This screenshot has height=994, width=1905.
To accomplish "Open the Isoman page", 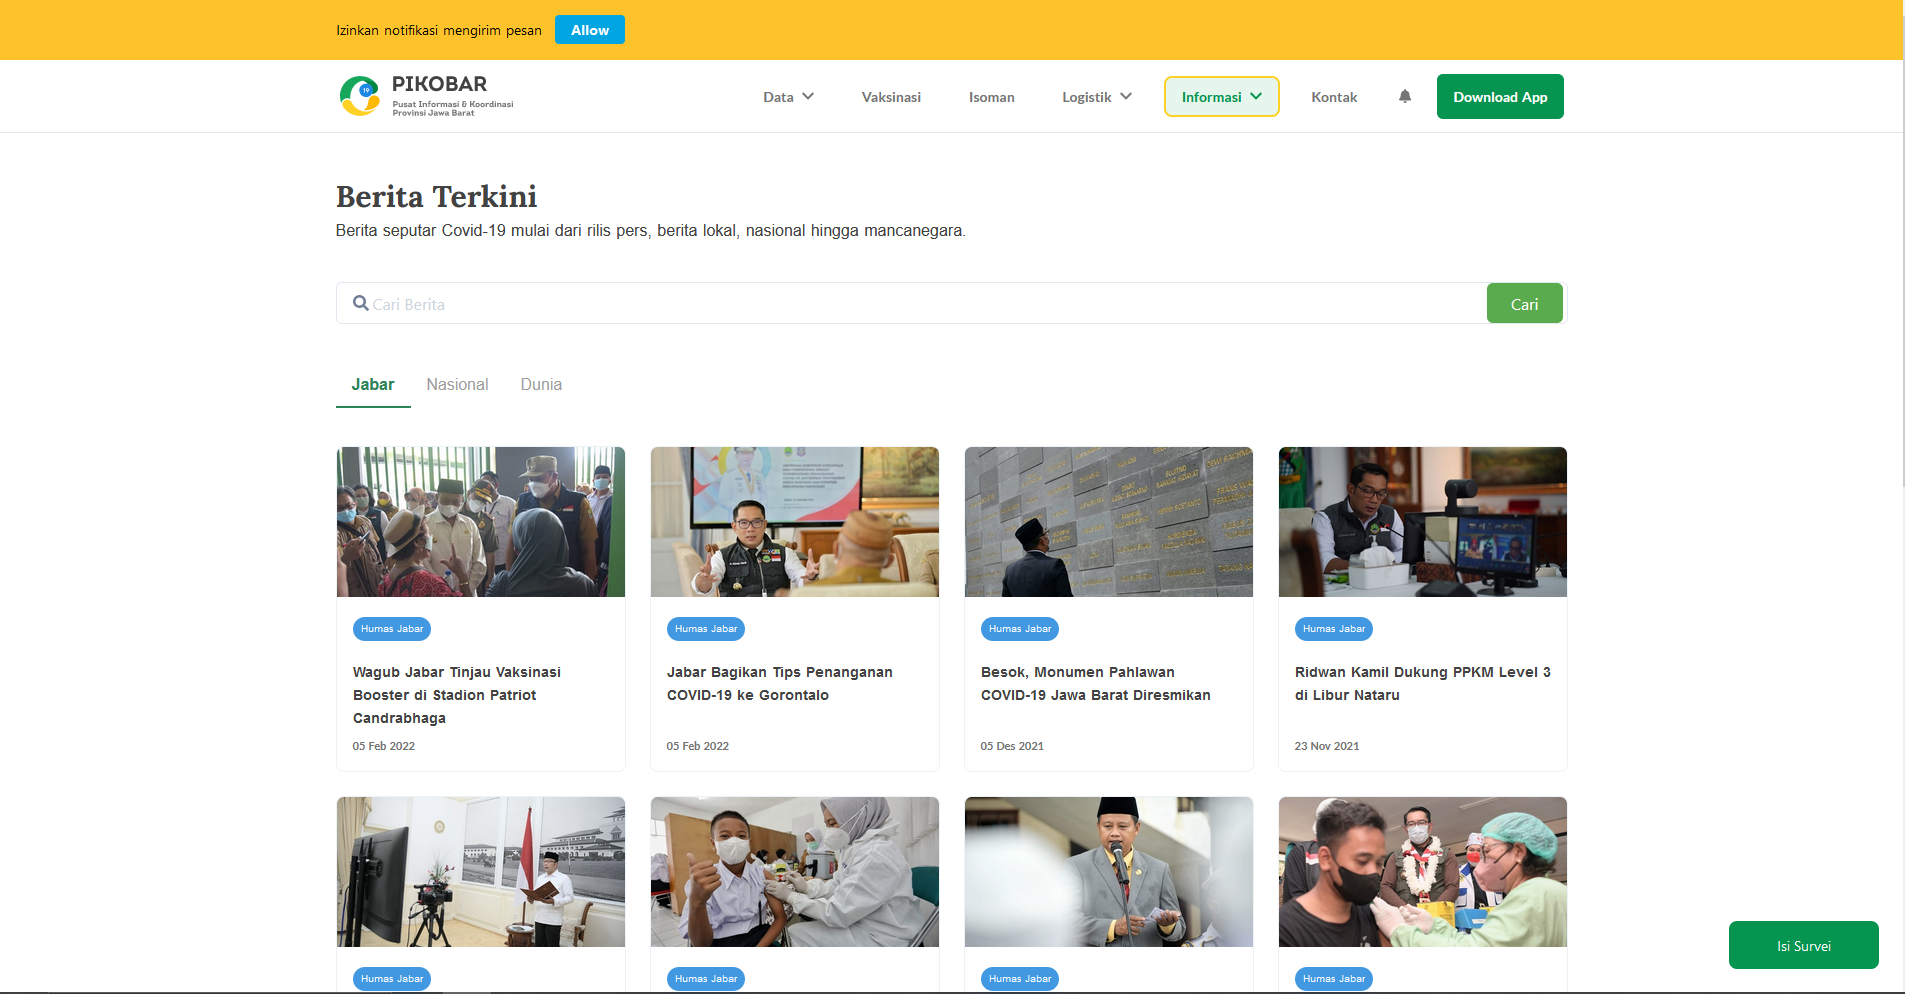I will coord(991,97).
